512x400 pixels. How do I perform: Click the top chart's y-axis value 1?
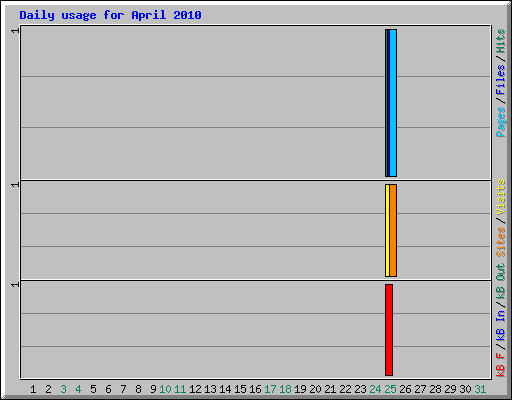pyautogui.click(x=15, y=30)
